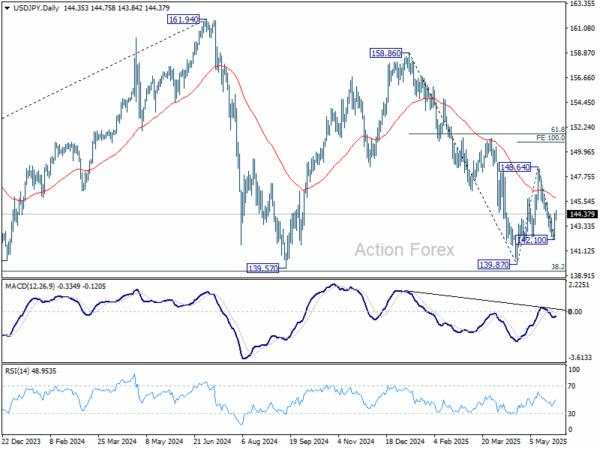
Task: Click the 100 value on RSI scale
Action: coord(574,370)
